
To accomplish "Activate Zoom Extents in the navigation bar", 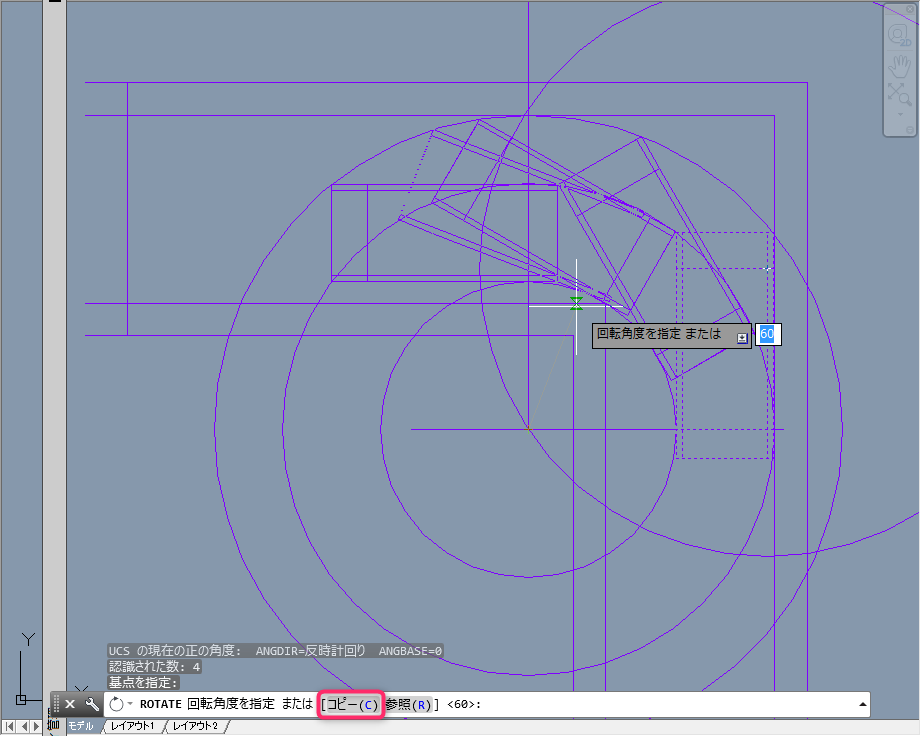I will point(897,92).
